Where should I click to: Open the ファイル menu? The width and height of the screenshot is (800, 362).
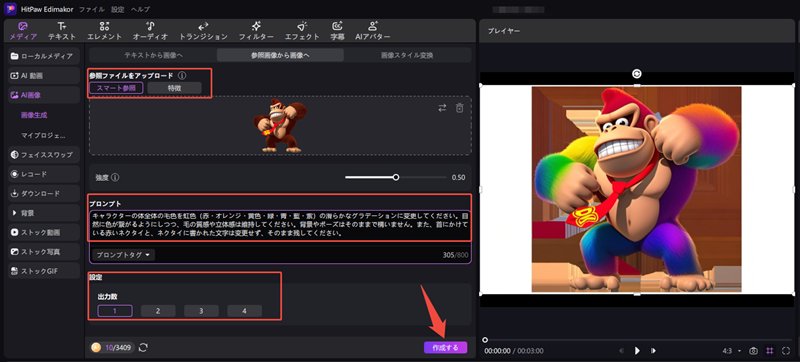point(92,10)
